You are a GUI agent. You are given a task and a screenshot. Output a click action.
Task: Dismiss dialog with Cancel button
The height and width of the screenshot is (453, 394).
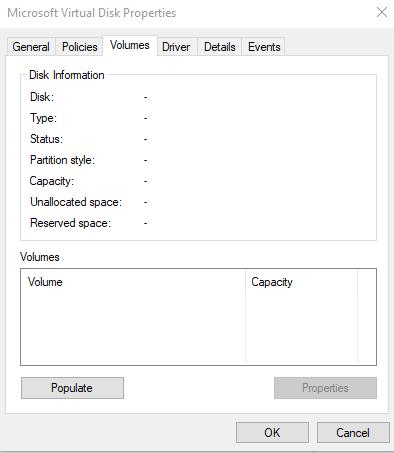coord(353,433)
